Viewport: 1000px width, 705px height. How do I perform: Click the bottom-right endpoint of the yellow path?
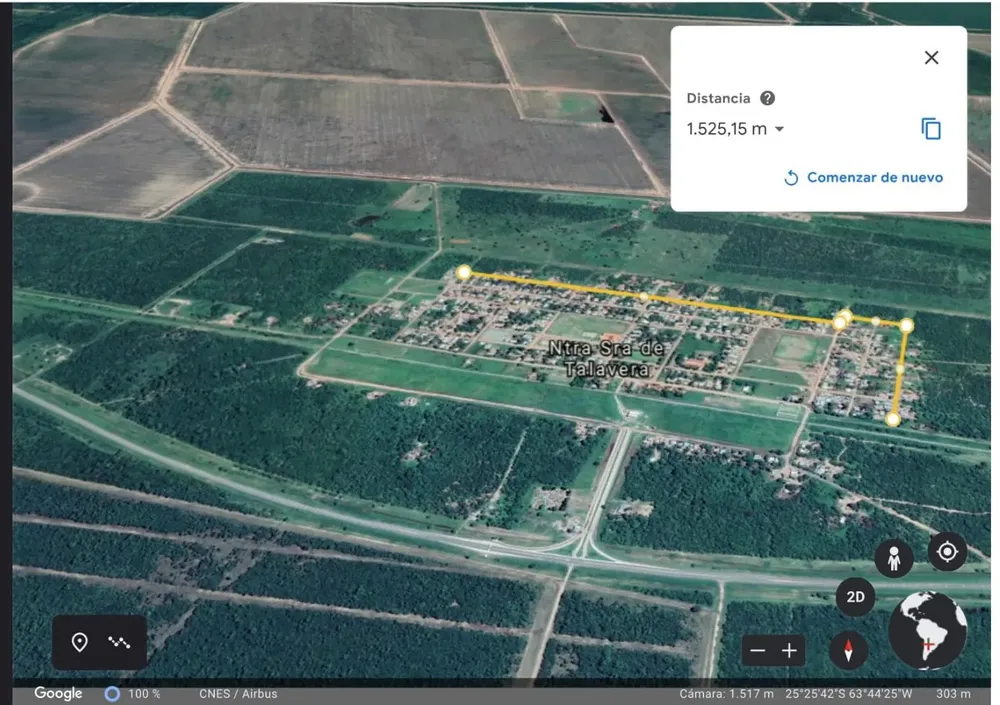(893, 419)
